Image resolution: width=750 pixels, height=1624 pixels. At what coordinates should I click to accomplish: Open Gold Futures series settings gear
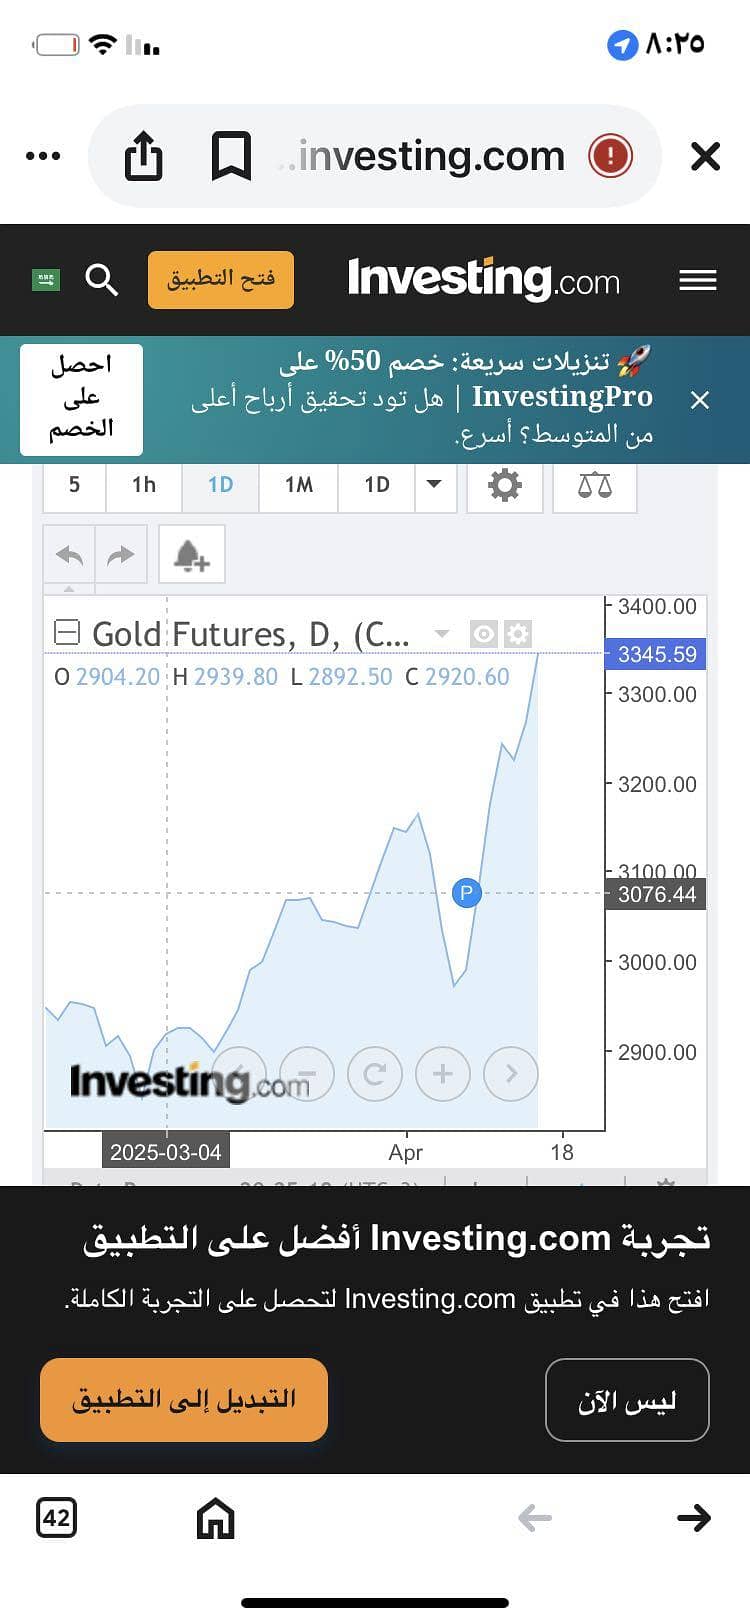[x=517, y=634]
